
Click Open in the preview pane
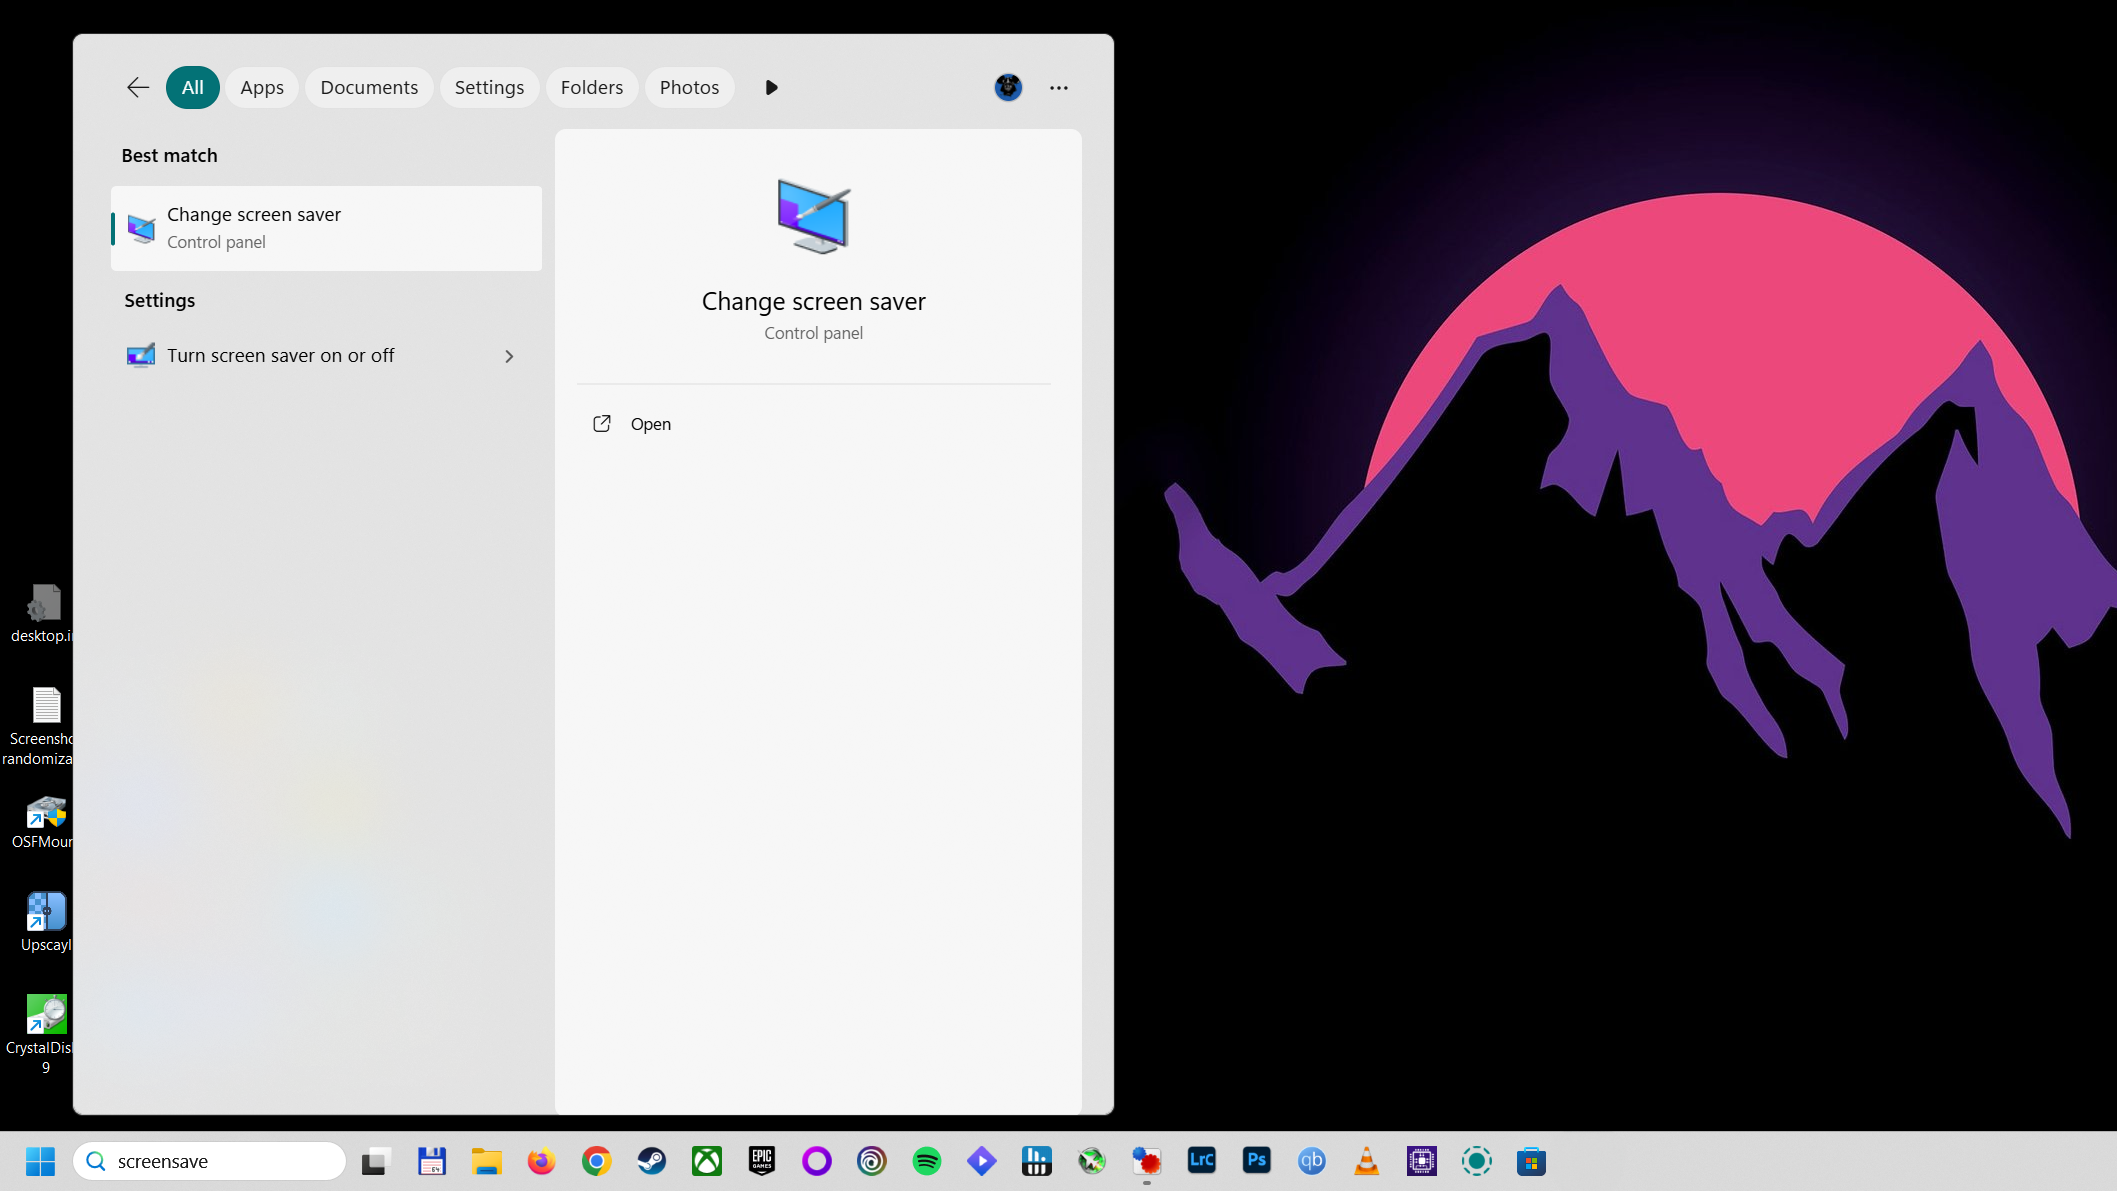pos(650,424)
